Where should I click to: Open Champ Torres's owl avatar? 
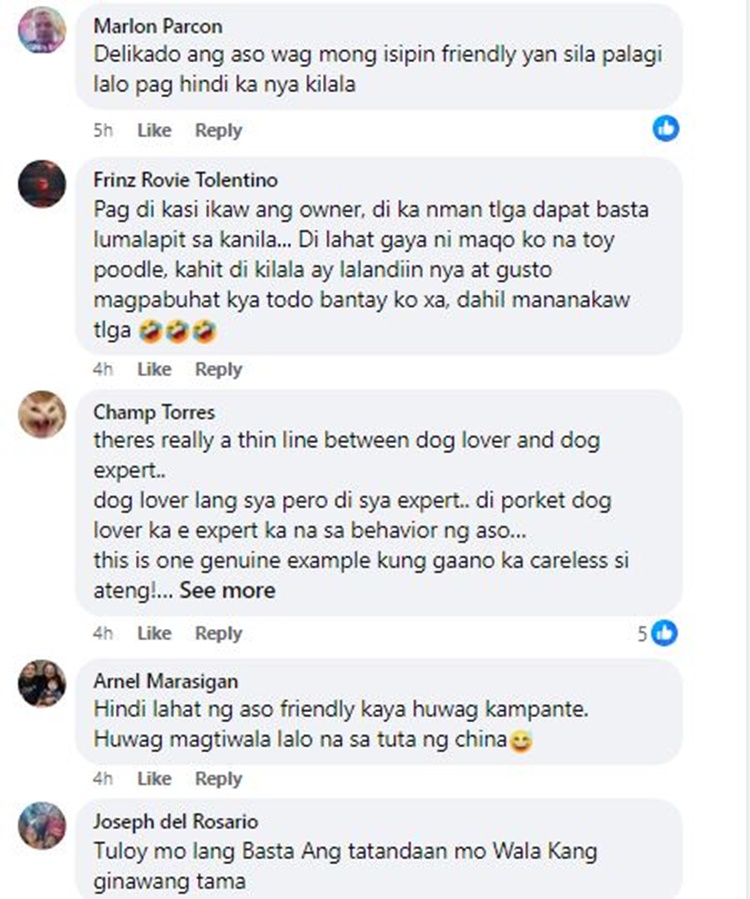pyautogui.click(x=42, y=415)
